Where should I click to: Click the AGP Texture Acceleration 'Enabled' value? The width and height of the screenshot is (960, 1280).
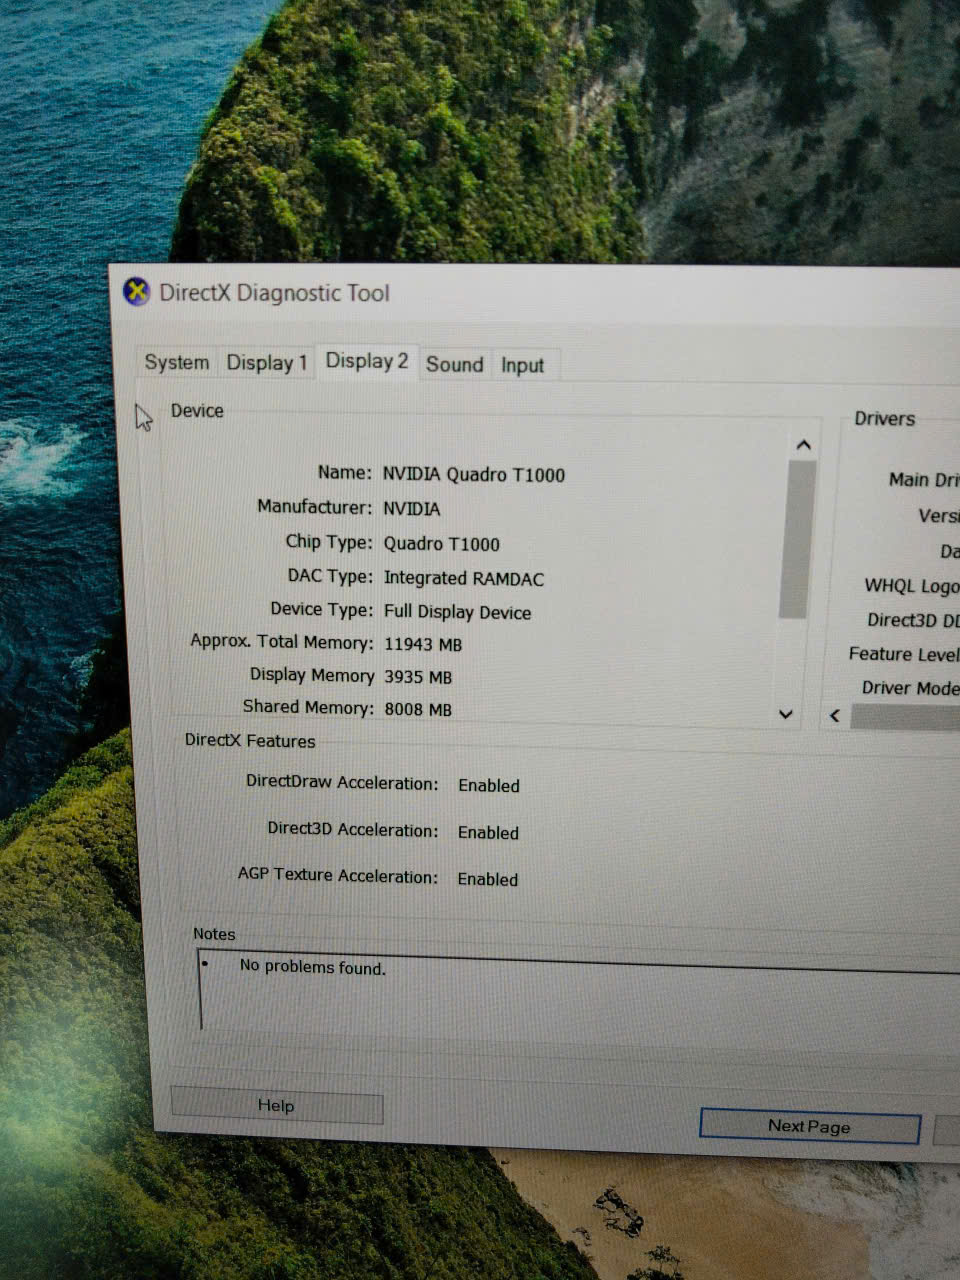pyautogui.click(x=488, y=880)
